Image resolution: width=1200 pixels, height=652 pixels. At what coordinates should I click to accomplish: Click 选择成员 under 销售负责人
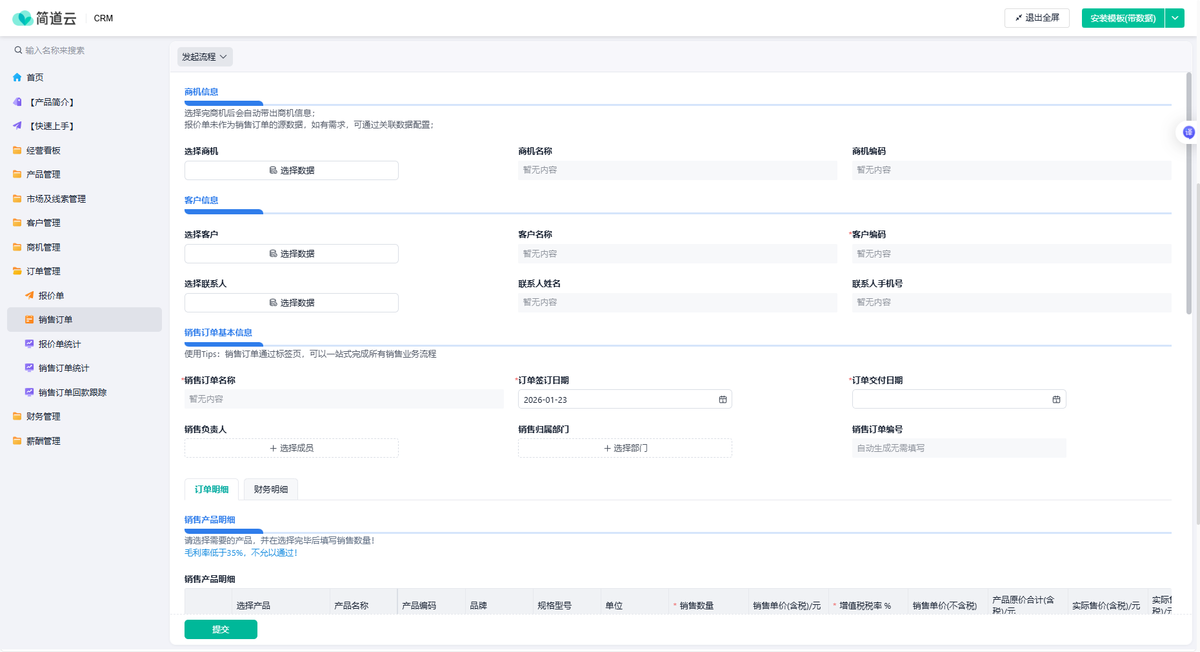click(x=291, y=448)
